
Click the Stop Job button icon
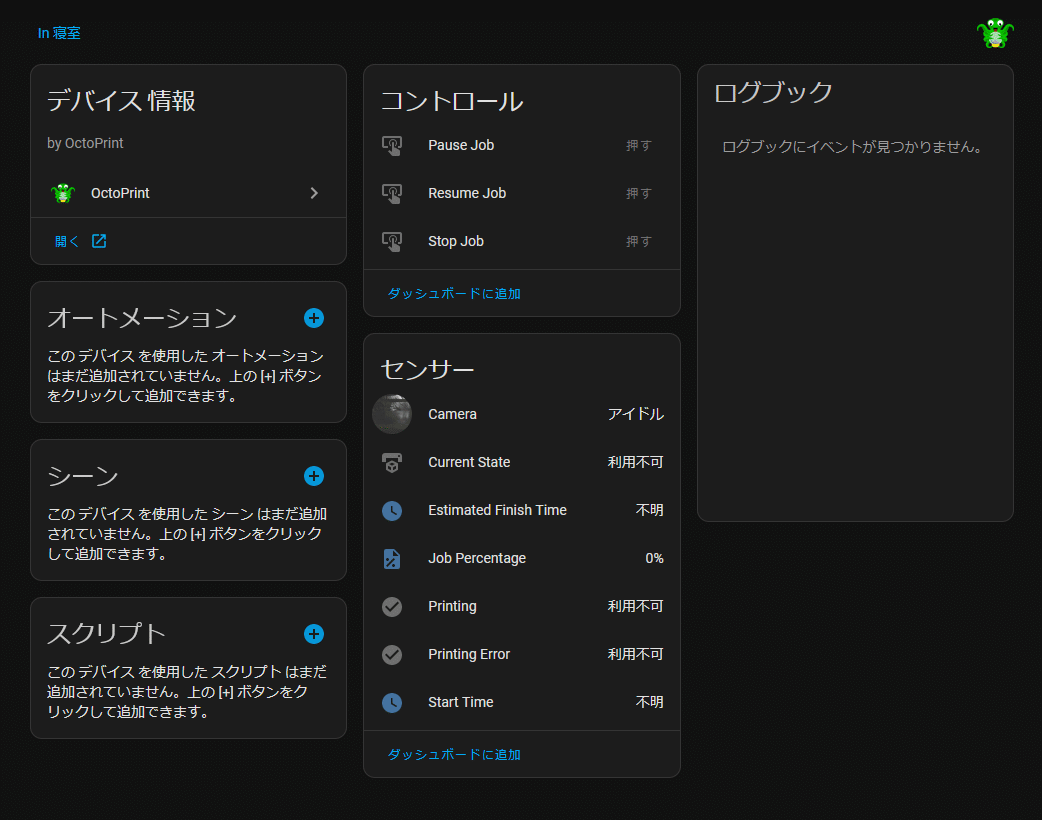click(x=392, y=241)
